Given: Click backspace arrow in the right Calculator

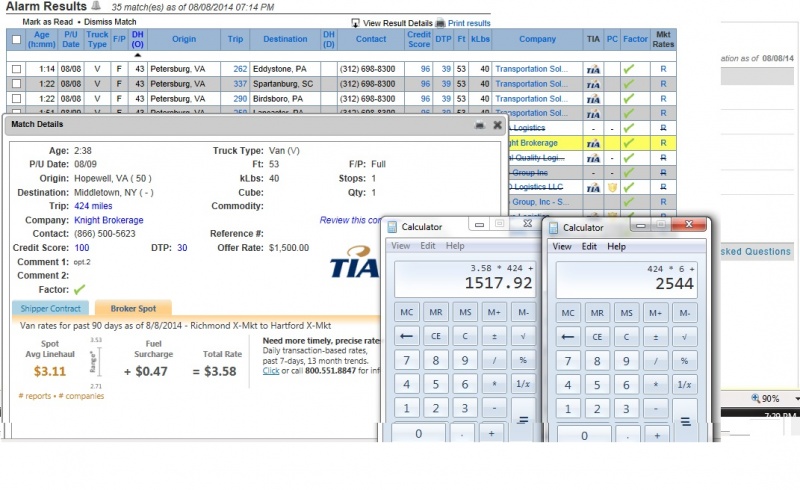Looking at the screenshot, I should pyautogui.click(x=567, y=337).
